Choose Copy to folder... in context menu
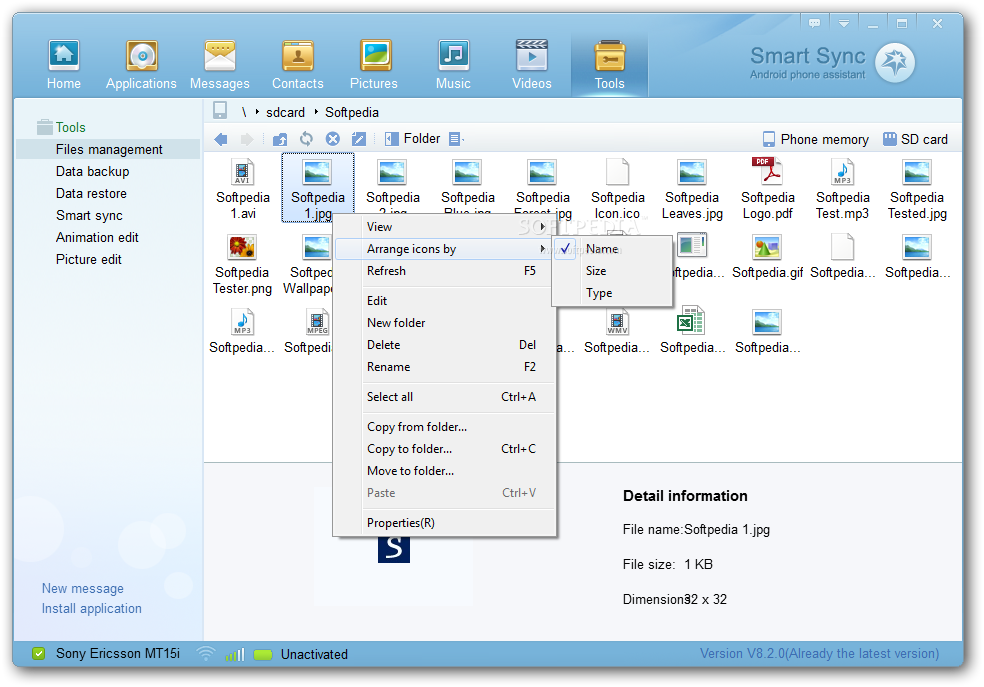The height and width of the screenshot is (687, 984). tap(445, 449)
